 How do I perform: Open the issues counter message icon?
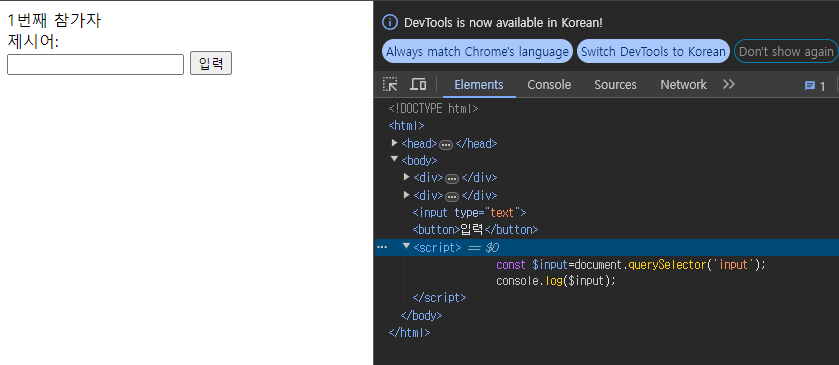tap(815, 86)
